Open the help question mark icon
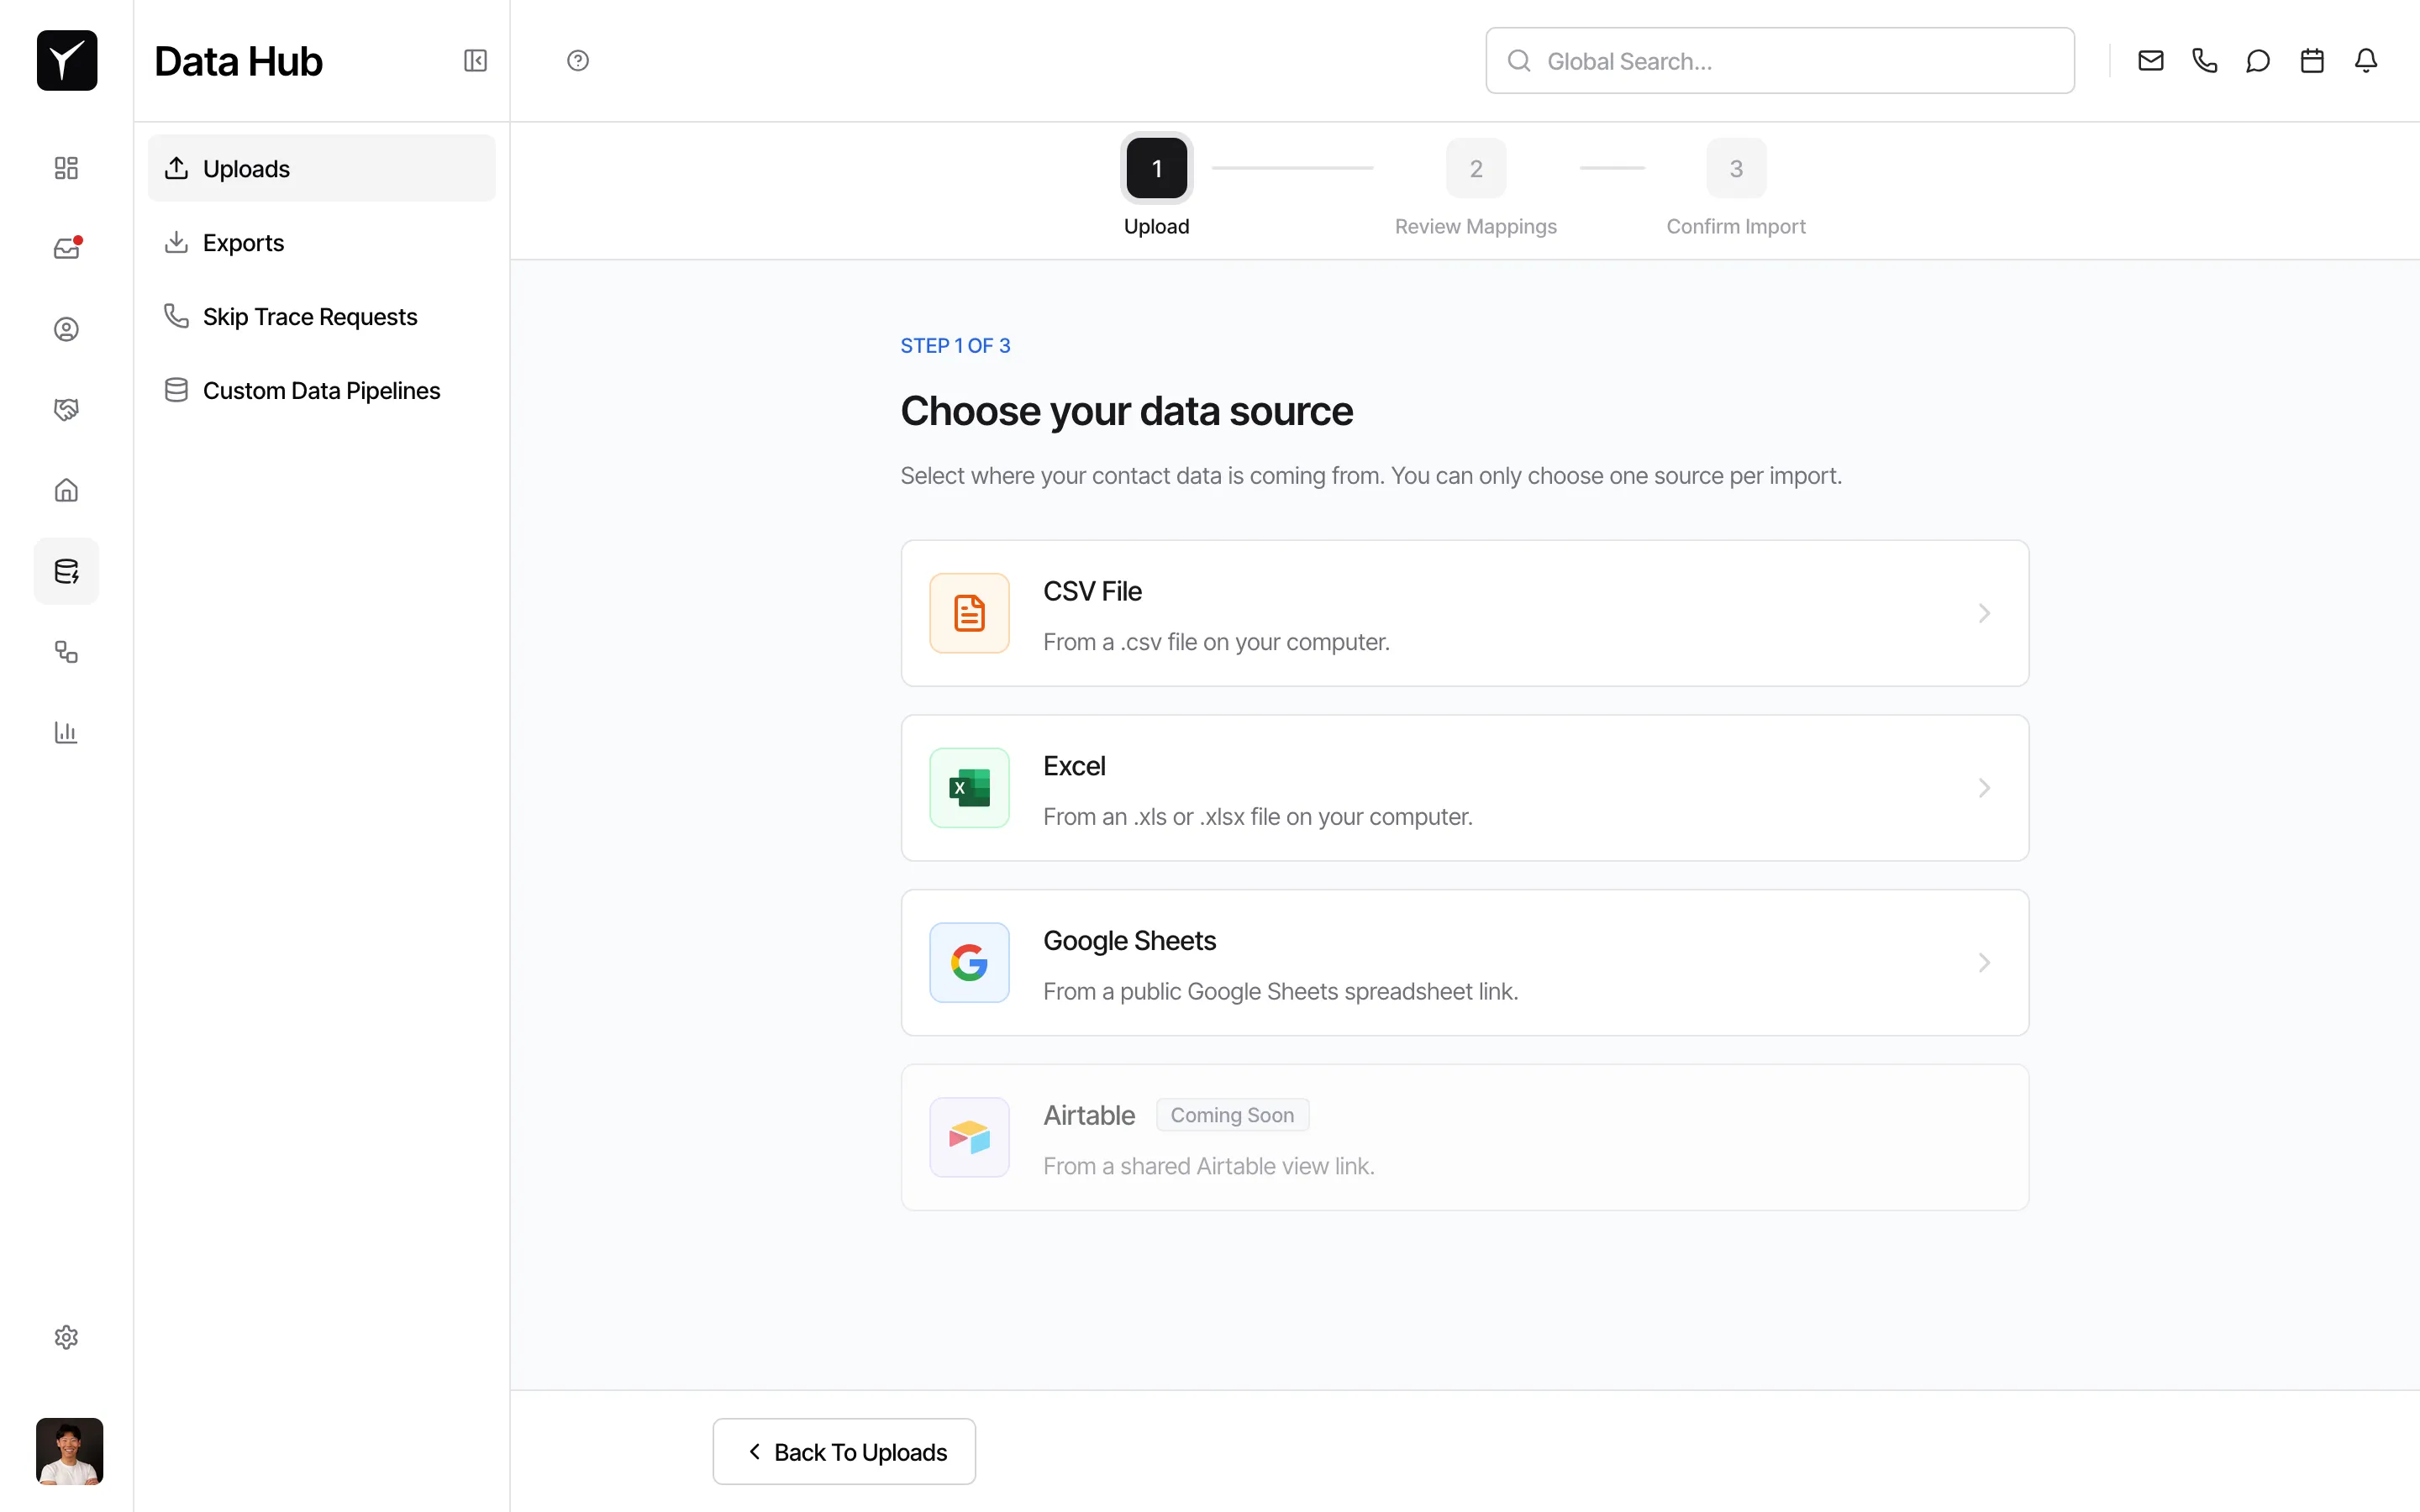Screen dimensions: 2420x1512 click(x=578, y=61)
